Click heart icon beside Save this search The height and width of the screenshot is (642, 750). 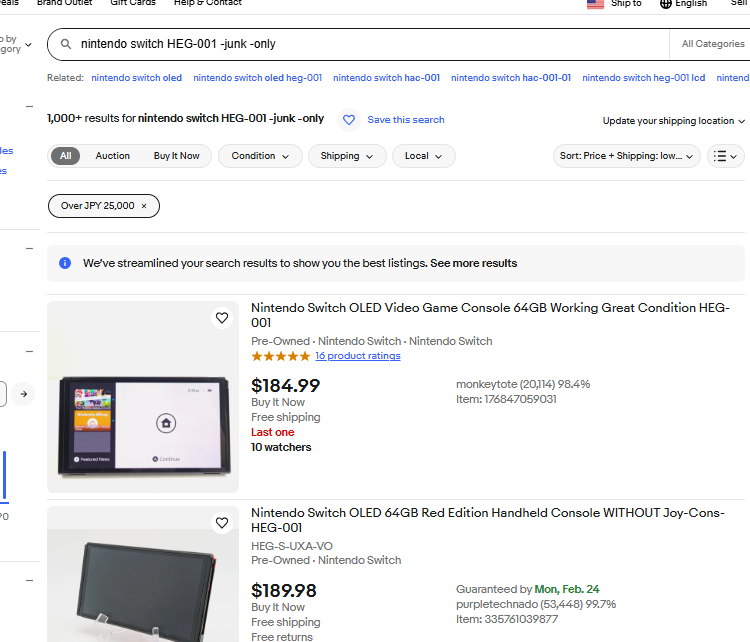(x=349, y=120)
